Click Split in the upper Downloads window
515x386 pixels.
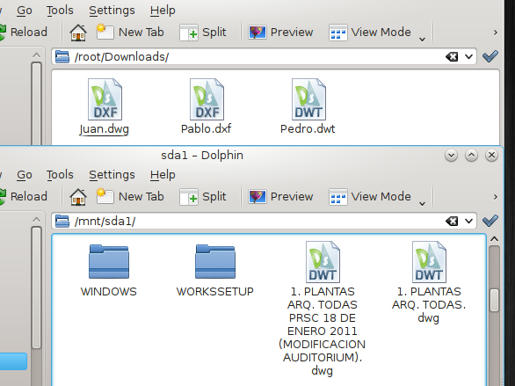[203, 32]
